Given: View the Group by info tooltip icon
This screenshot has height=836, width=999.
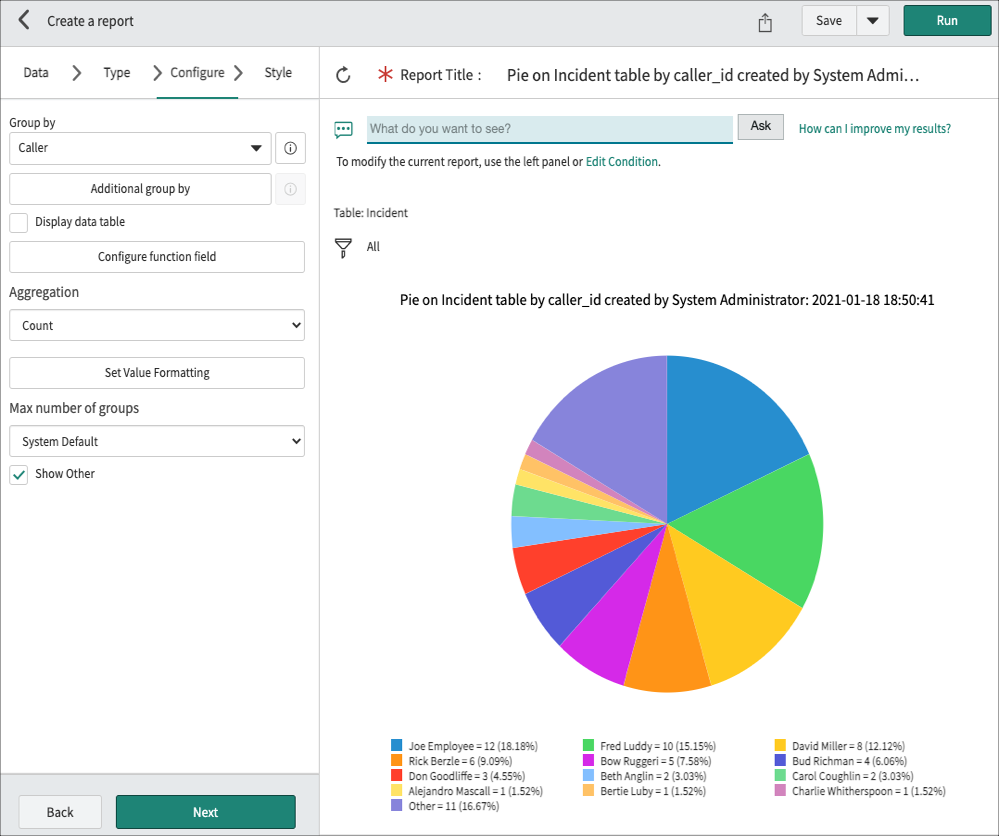Looking at the screenshot, I should (x=290, y=148).
